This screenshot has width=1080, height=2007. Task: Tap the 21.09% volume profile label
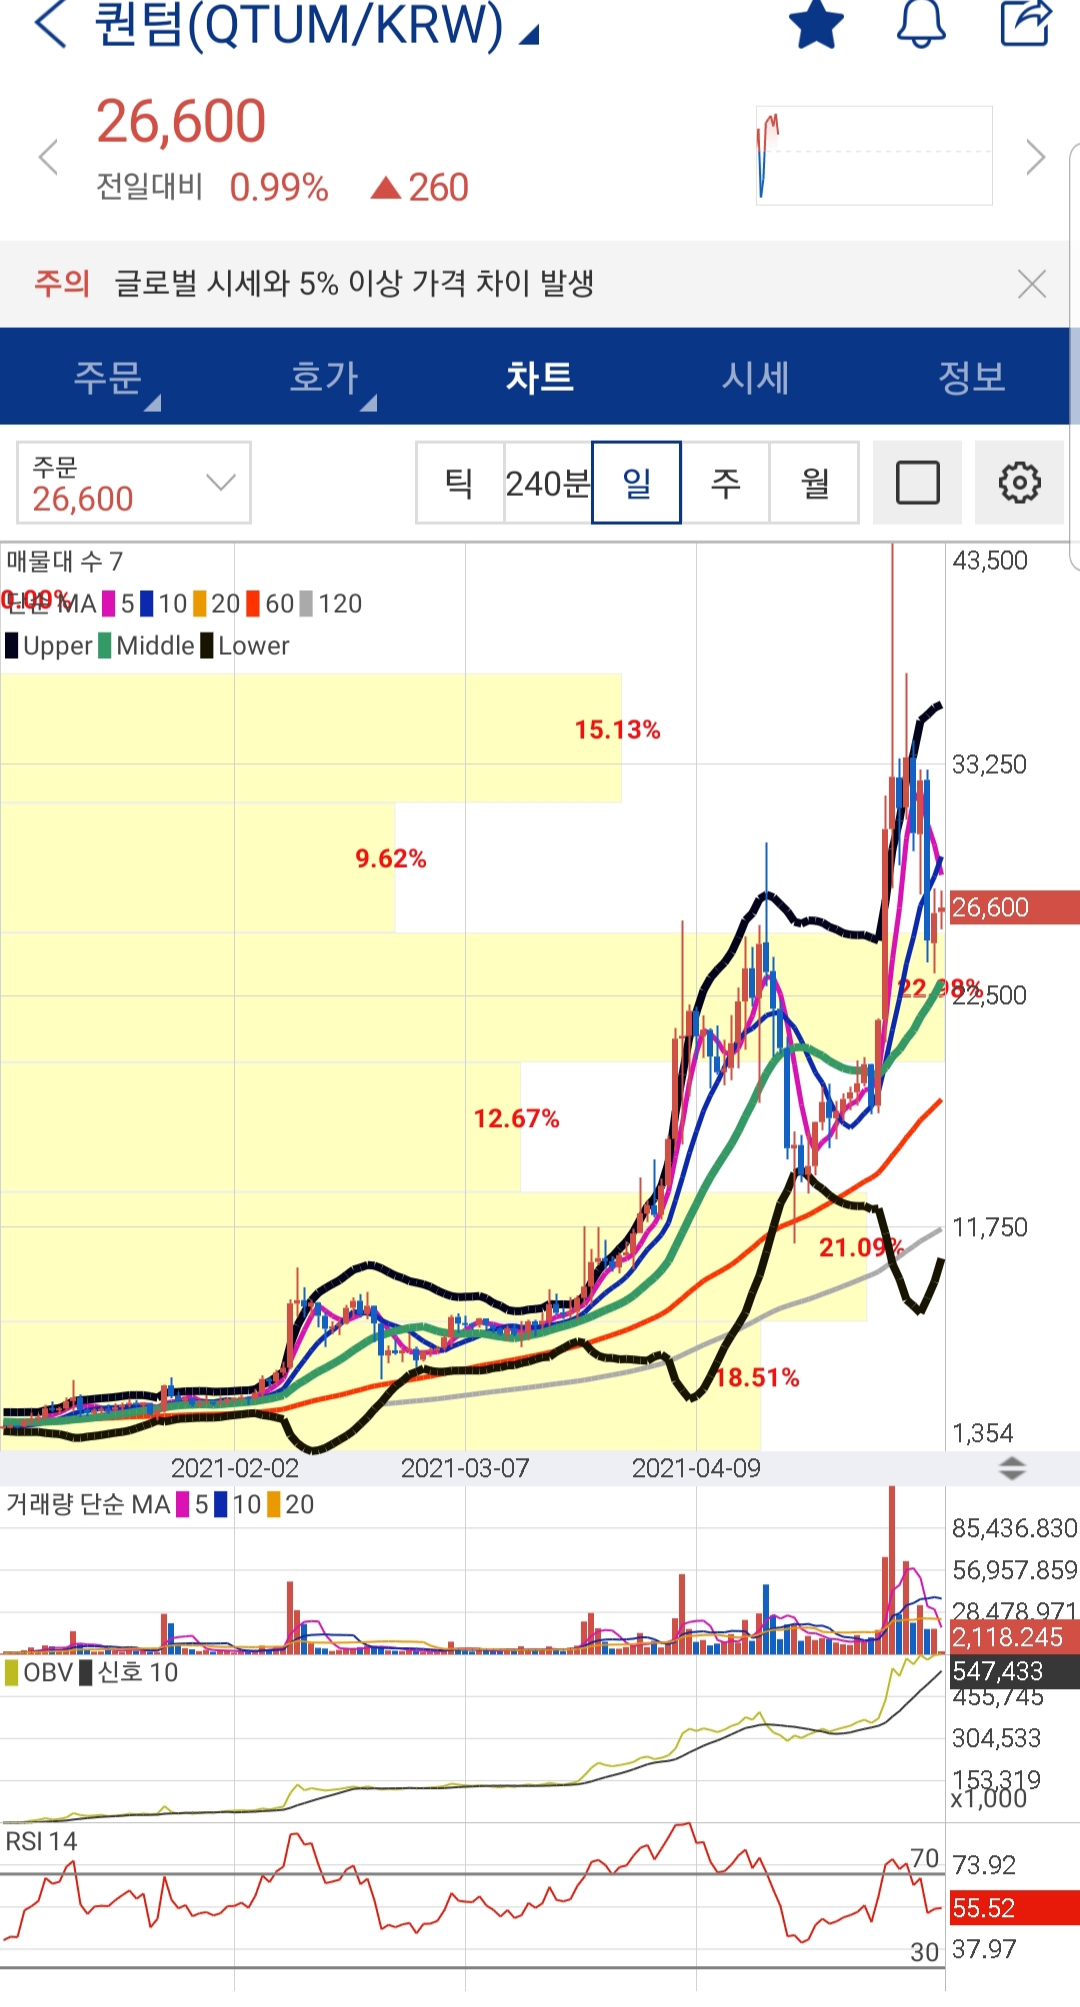click(x=861, y=1247)
